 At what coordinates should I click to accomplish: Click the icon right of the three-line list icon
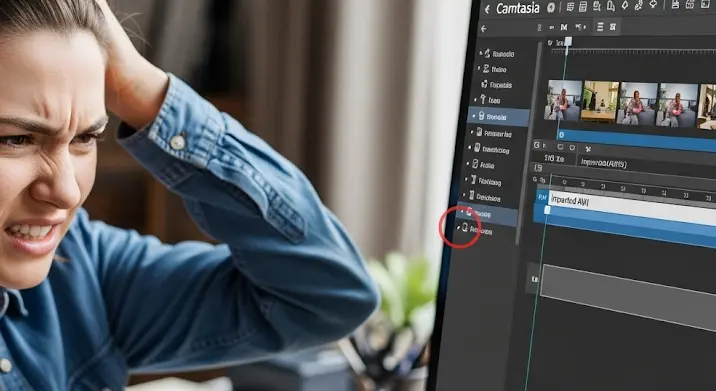[x=613, y=27]
